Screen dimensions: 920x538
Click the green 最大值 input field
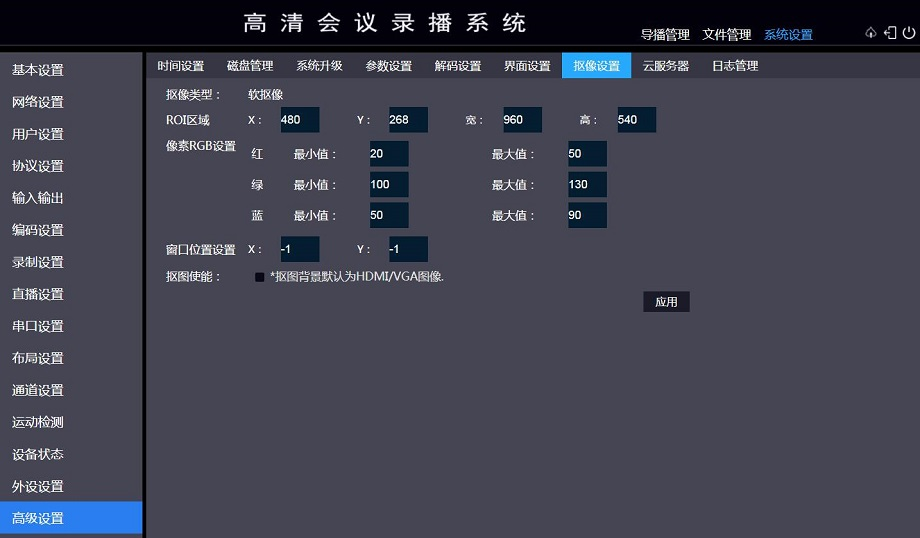(x=587, y=185)
